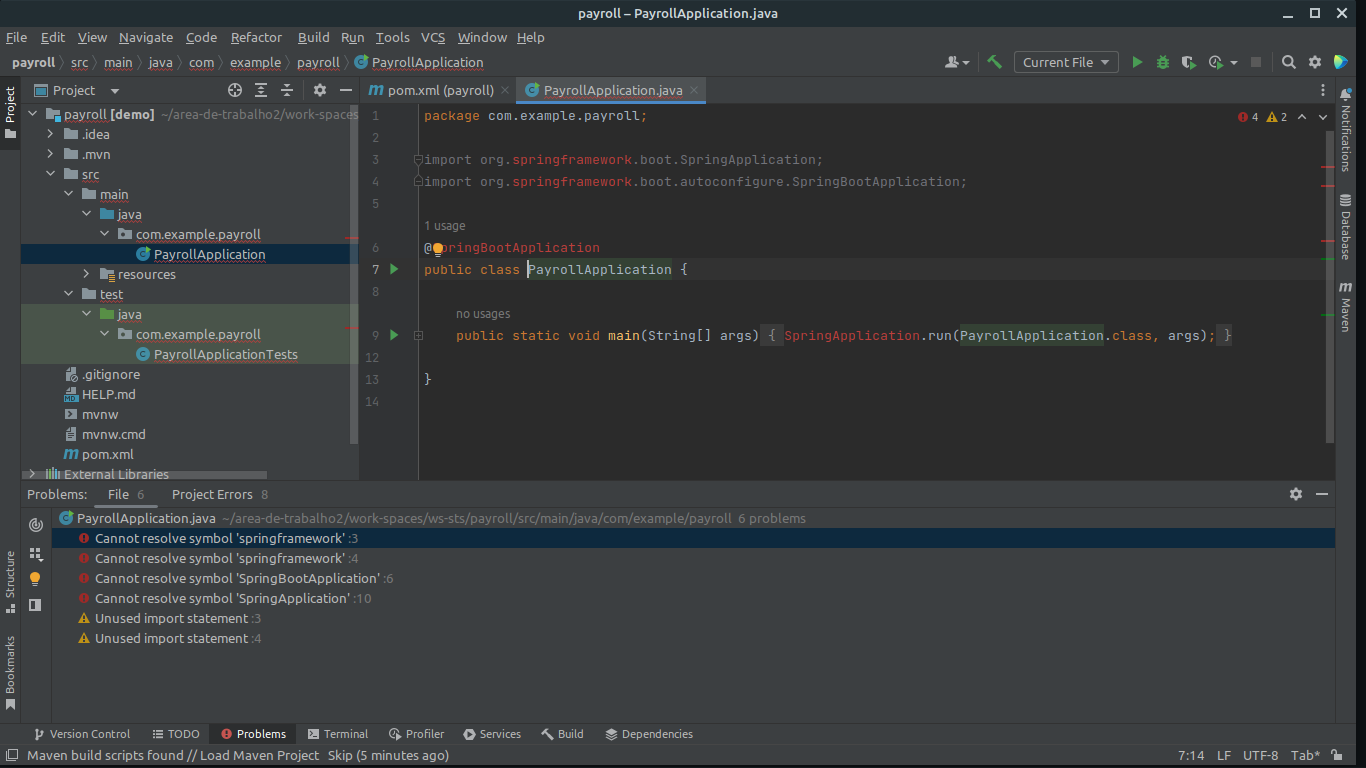
Task: Select PayrollApplicationTests in project tree
Action: tap(225, 354)
